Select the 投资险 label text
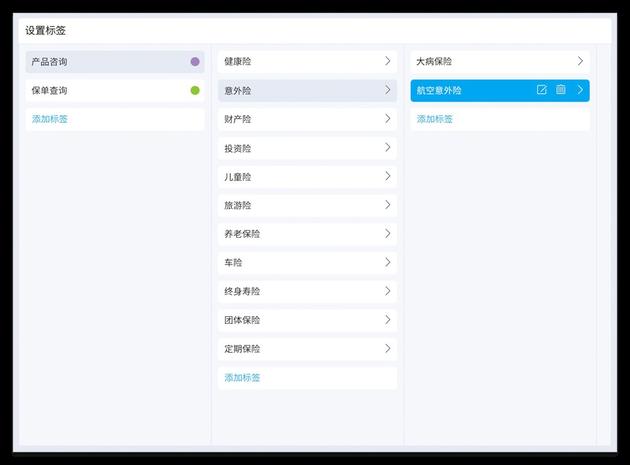The width and height of the screenshot is (630, 465). click(238, 148)
